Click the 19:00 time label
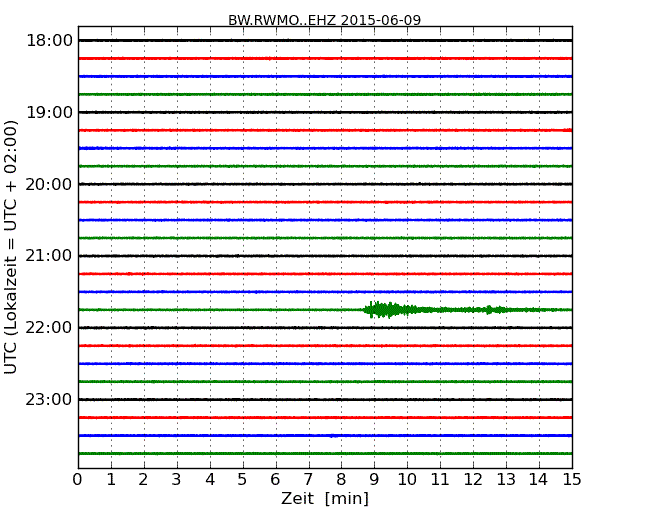Viewport: 650px width, 520px height. coord(49,112)
